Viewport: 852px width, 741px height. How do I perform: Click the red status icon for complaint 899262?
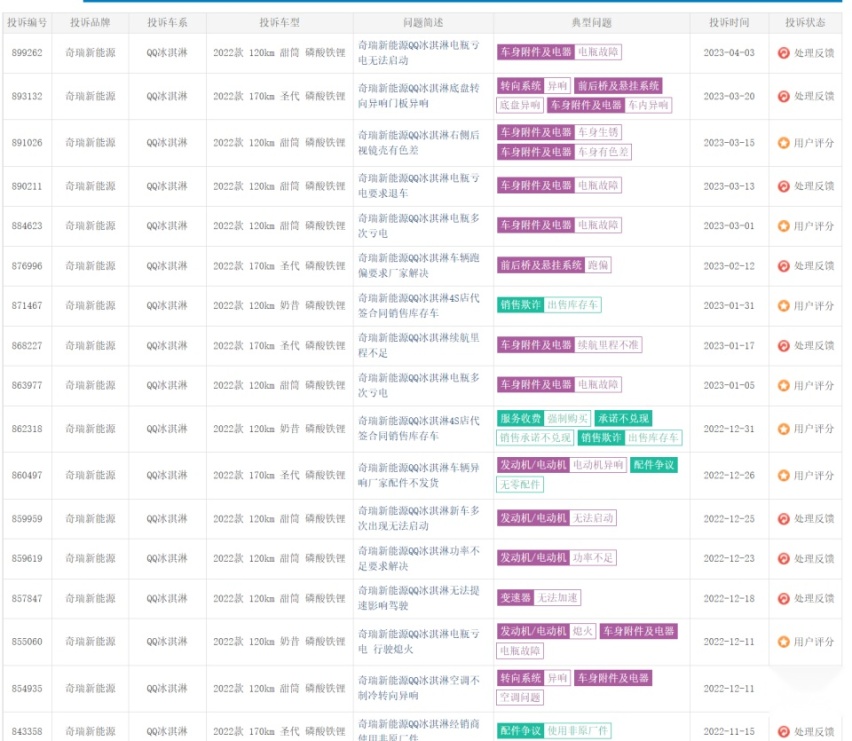(783, 53)
